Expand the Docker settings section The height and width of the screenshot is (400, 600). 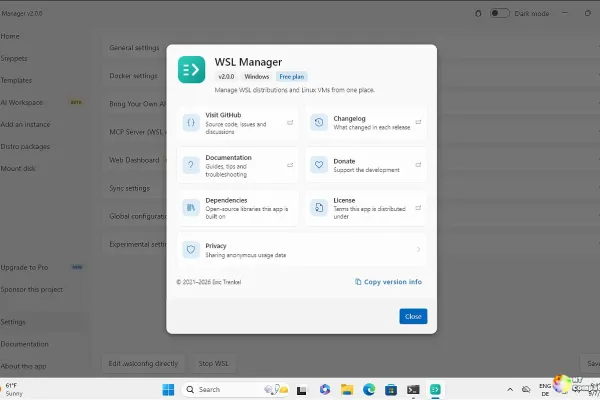click(133, 76)
